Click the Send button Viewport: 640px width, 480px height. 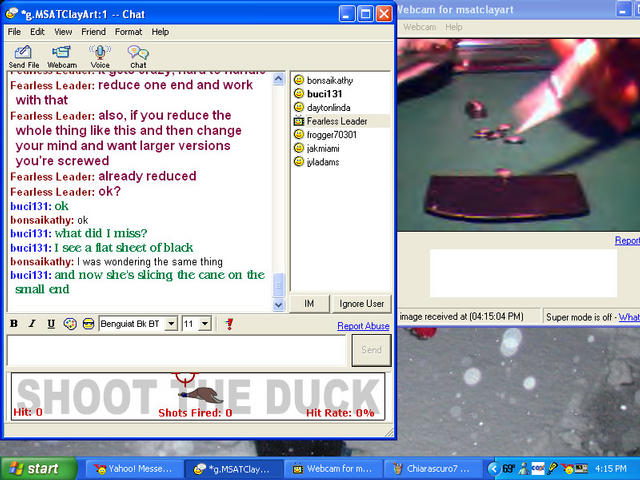click(371, 350)
